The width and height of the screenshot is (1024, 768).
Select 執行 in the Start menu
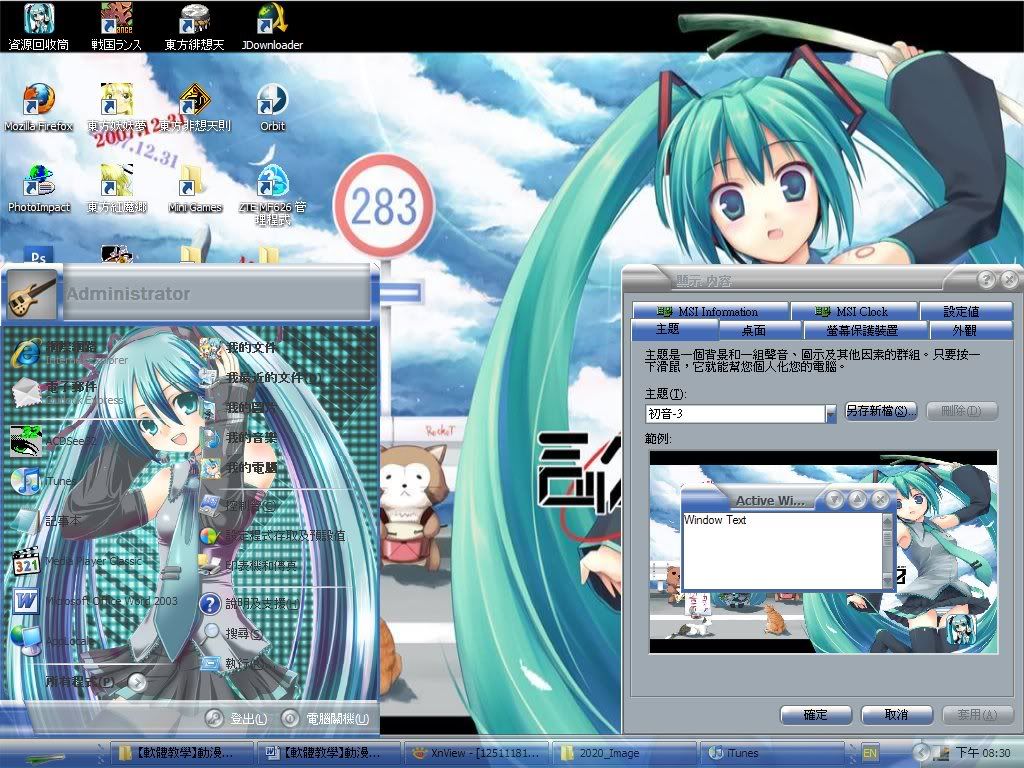232,664
